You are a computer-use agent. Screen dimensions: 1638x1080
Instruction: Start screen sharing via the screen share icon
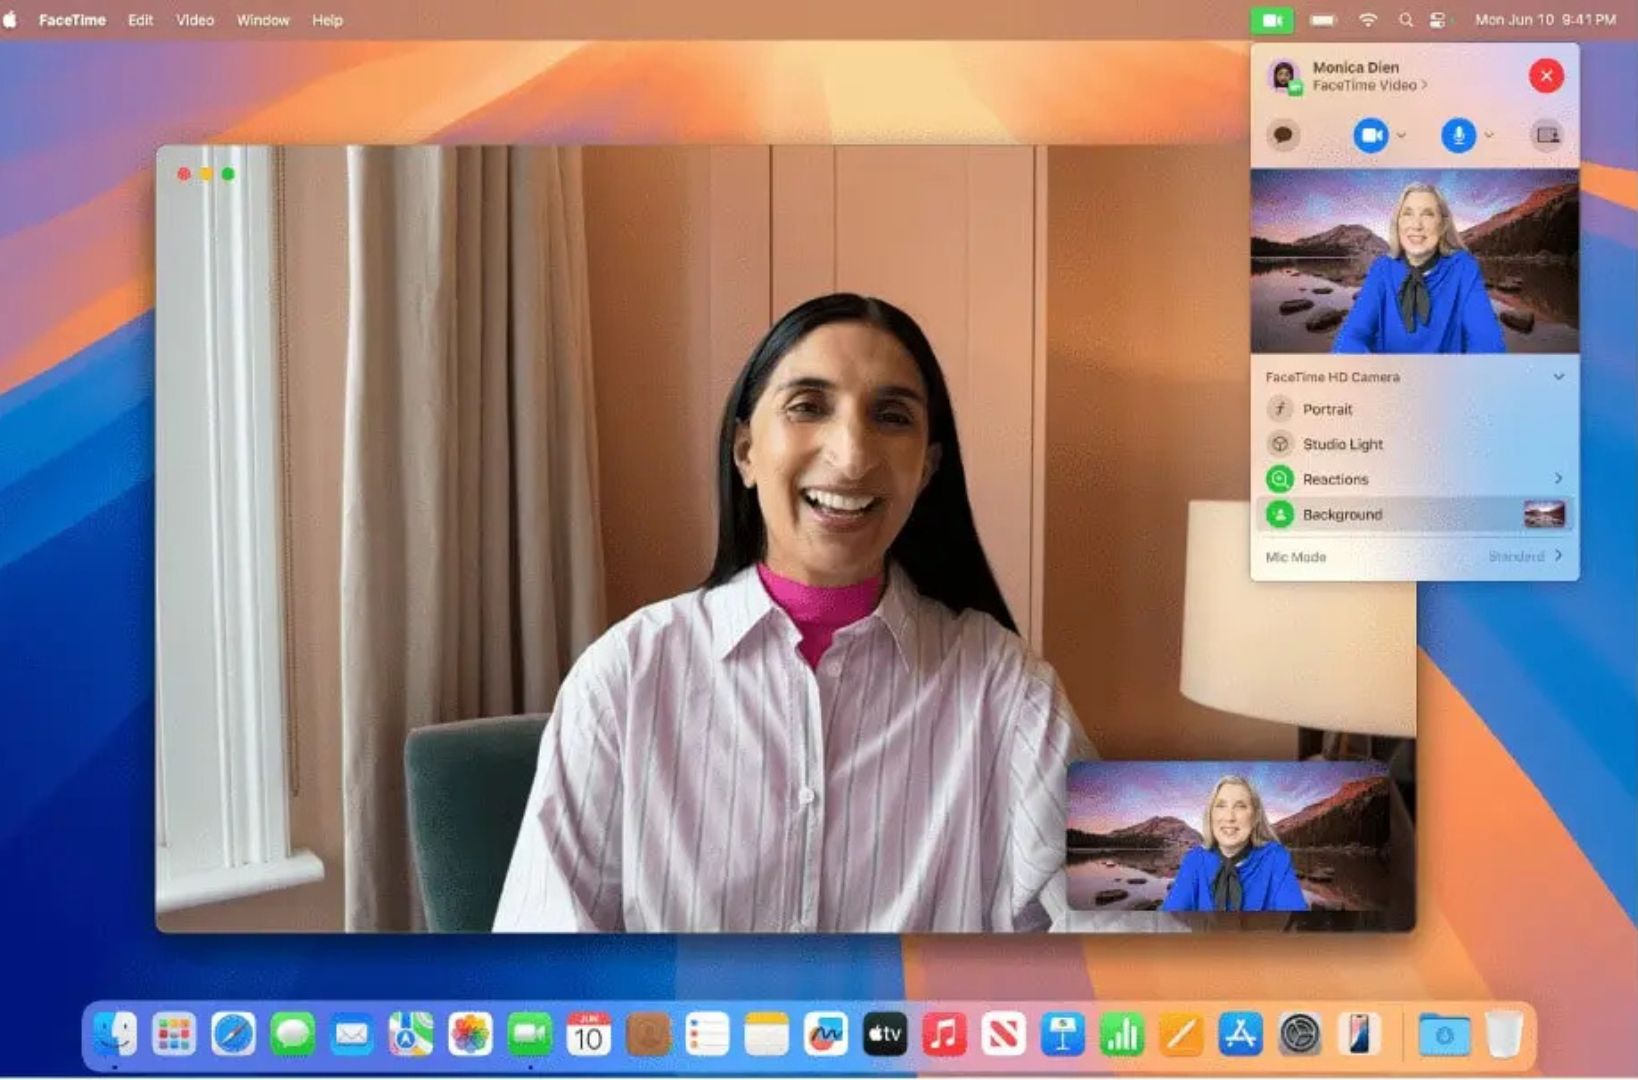click(1546, 135)
